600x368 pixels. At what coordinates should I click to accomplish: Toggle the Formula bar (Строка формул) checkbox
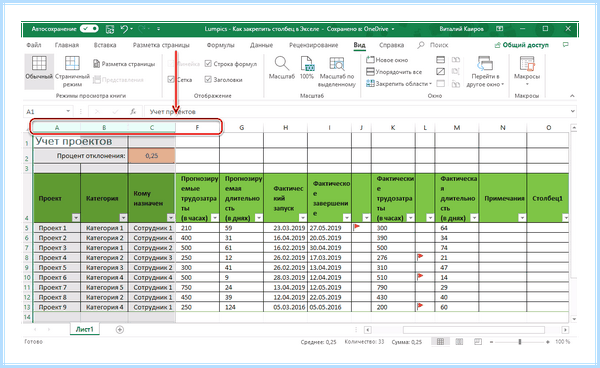click(x=208, y=64)
